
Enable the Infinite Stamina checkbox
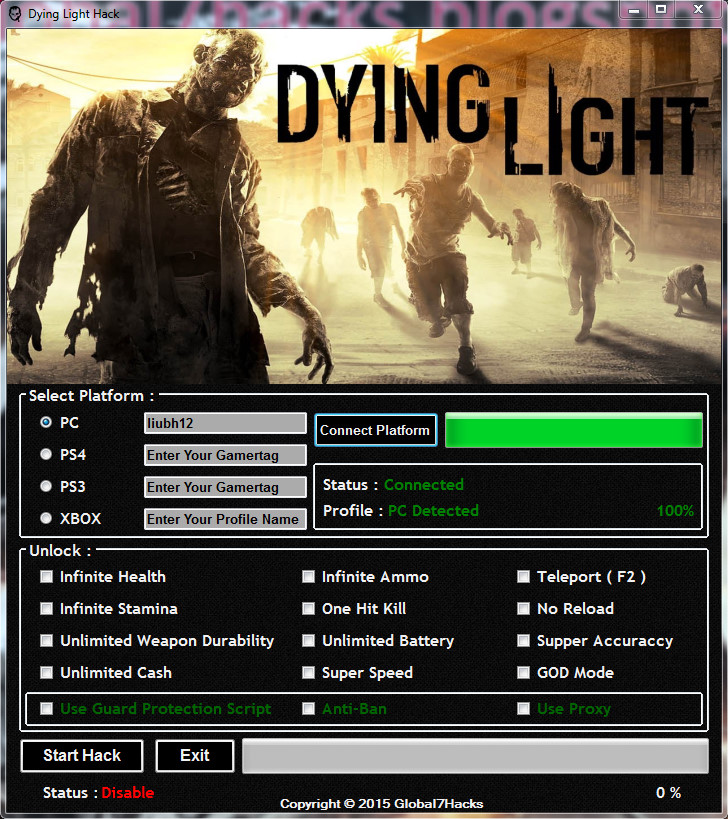46,609
